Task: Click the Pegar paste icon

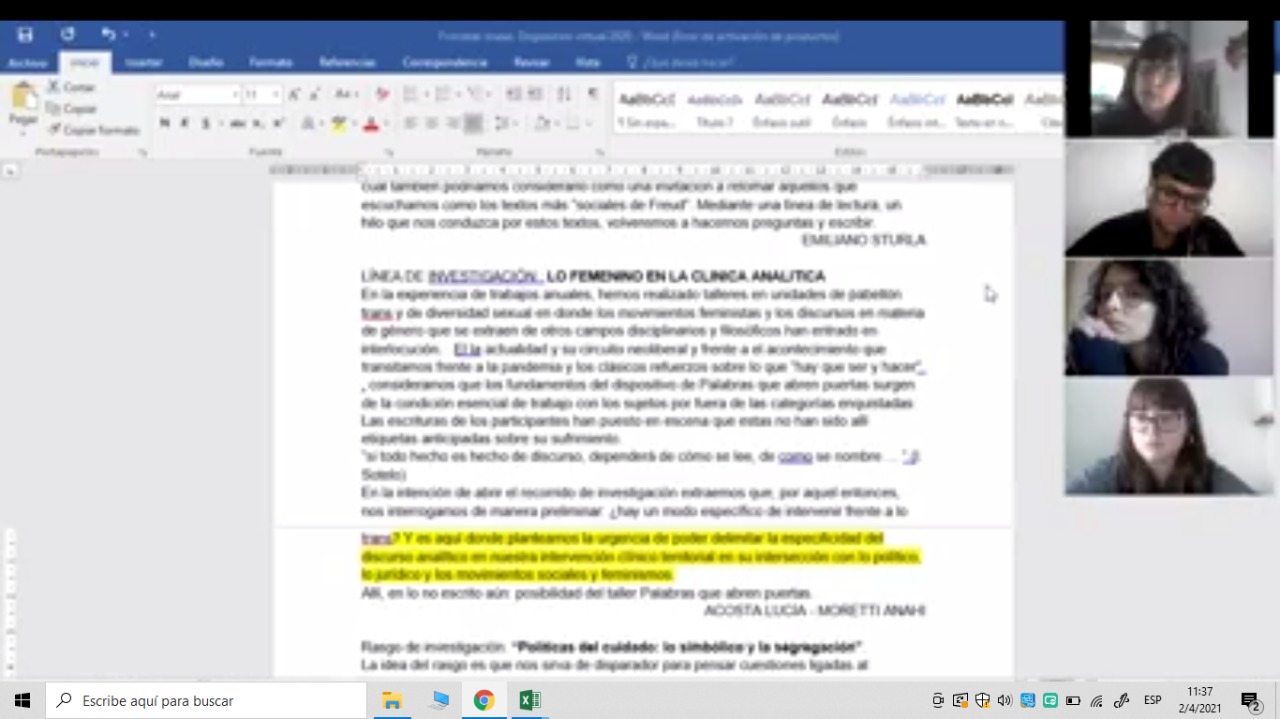Action: (22, 104)
